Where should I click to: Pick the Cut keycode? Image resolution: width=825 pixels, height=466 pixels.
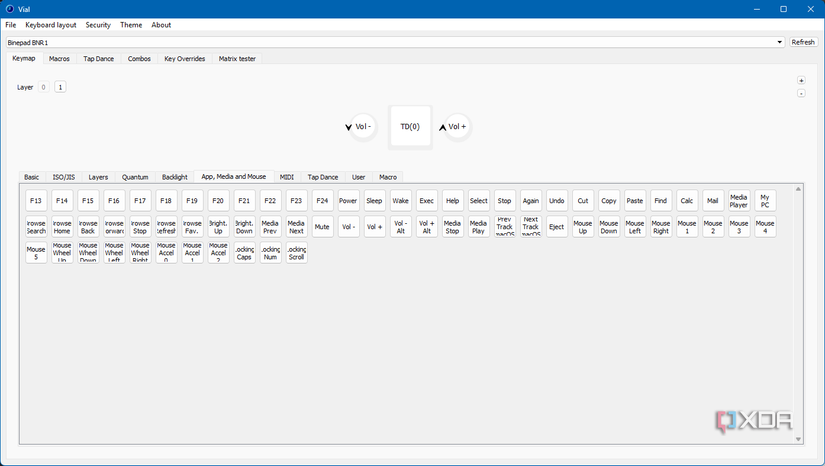(582, 200)
